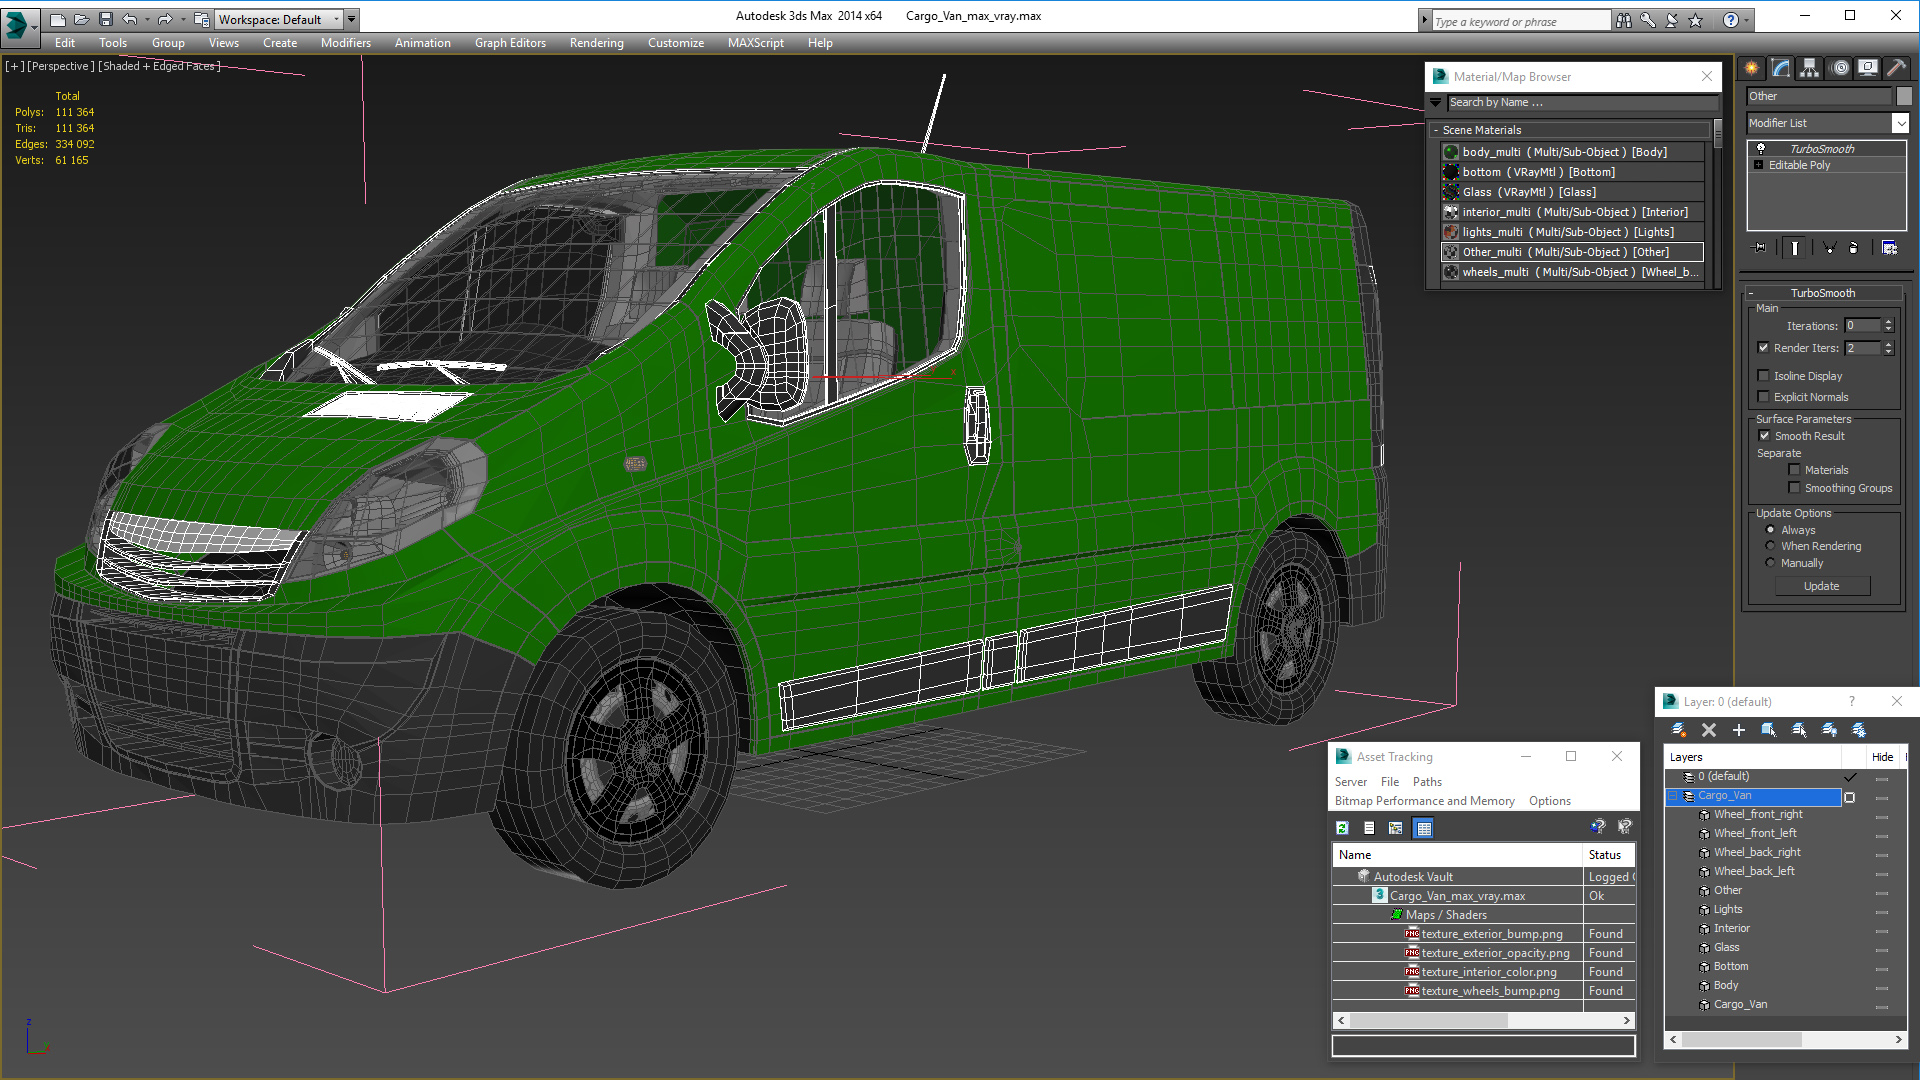
Task: Check Separate by Materials option
Action: (x=1795, y=470)
